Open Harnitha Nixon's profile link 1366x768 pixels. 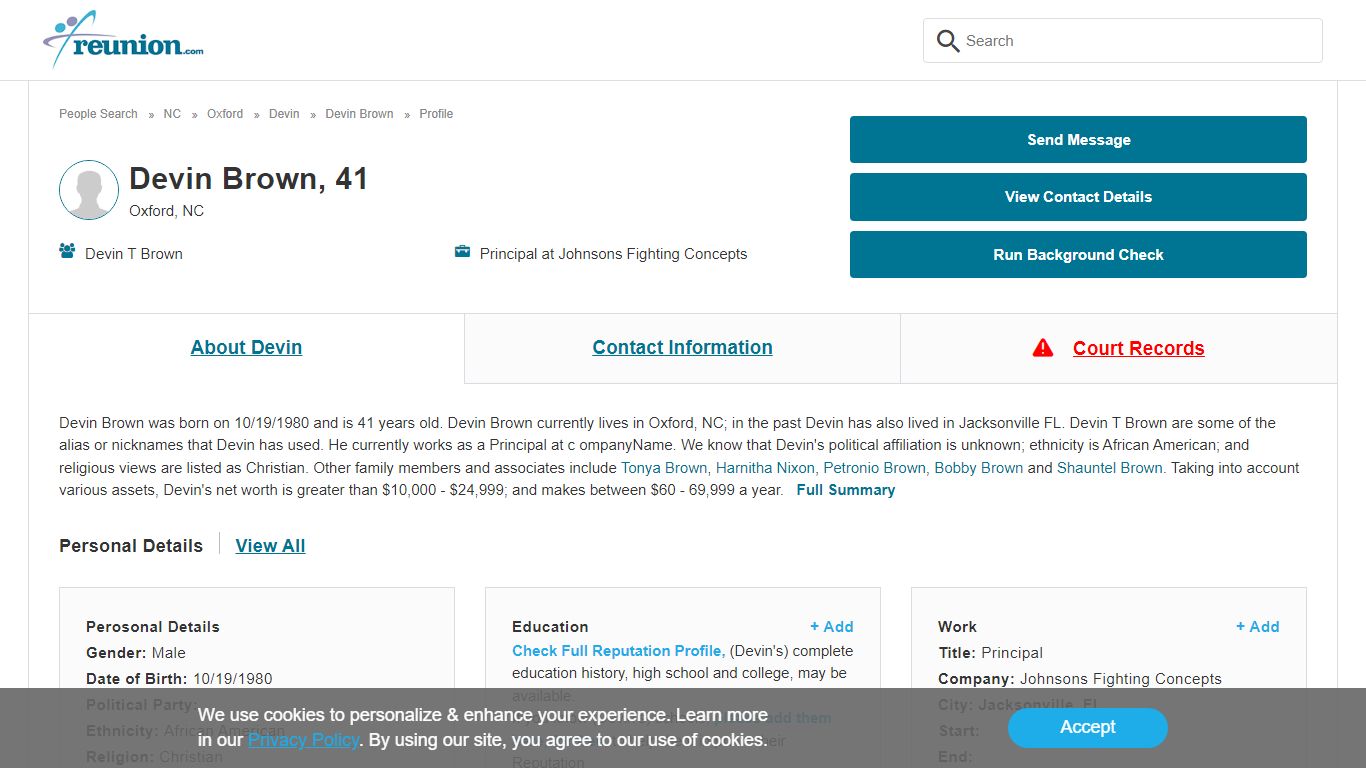coord(767,468)
